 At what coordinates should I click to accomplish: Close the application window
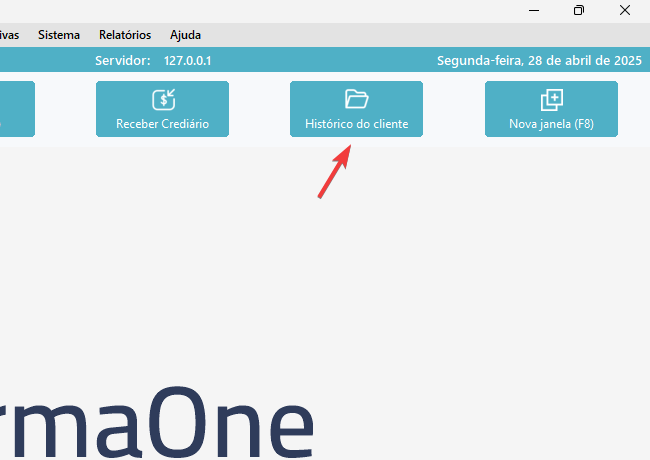[625, 10]
